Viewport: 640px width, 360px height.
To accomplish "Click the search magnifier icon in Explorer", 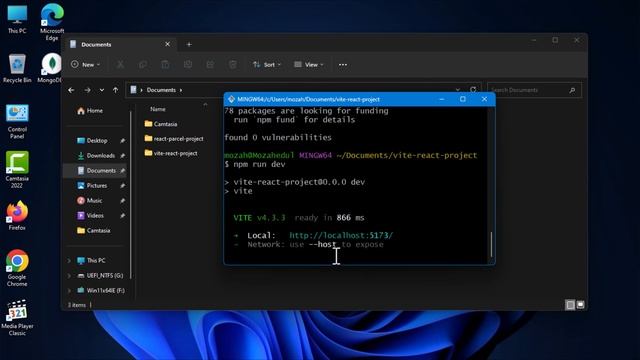I will pyautogui.click(x=572, y=90).
